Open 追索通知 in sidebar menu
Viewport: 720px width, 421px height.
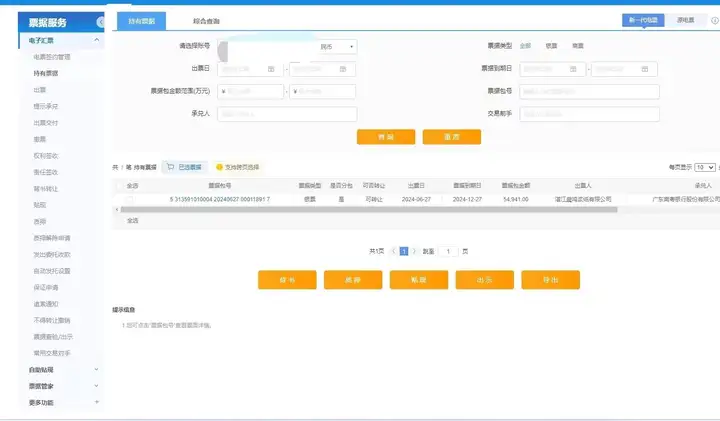46,304
